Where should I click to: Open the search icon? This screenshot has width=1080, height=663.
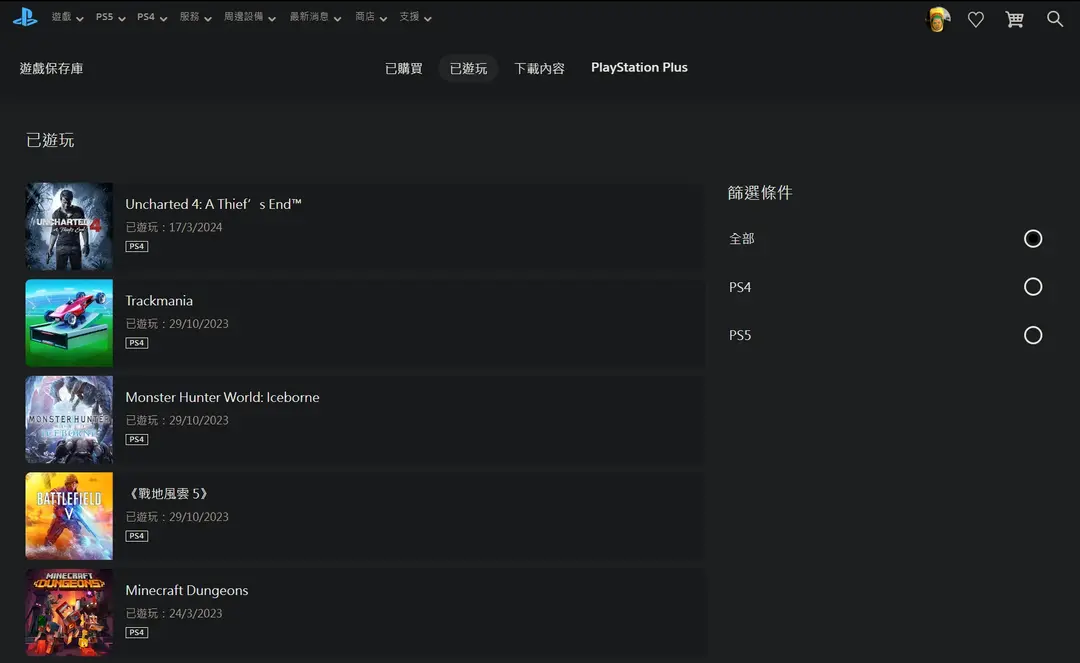pos(1054,19)
